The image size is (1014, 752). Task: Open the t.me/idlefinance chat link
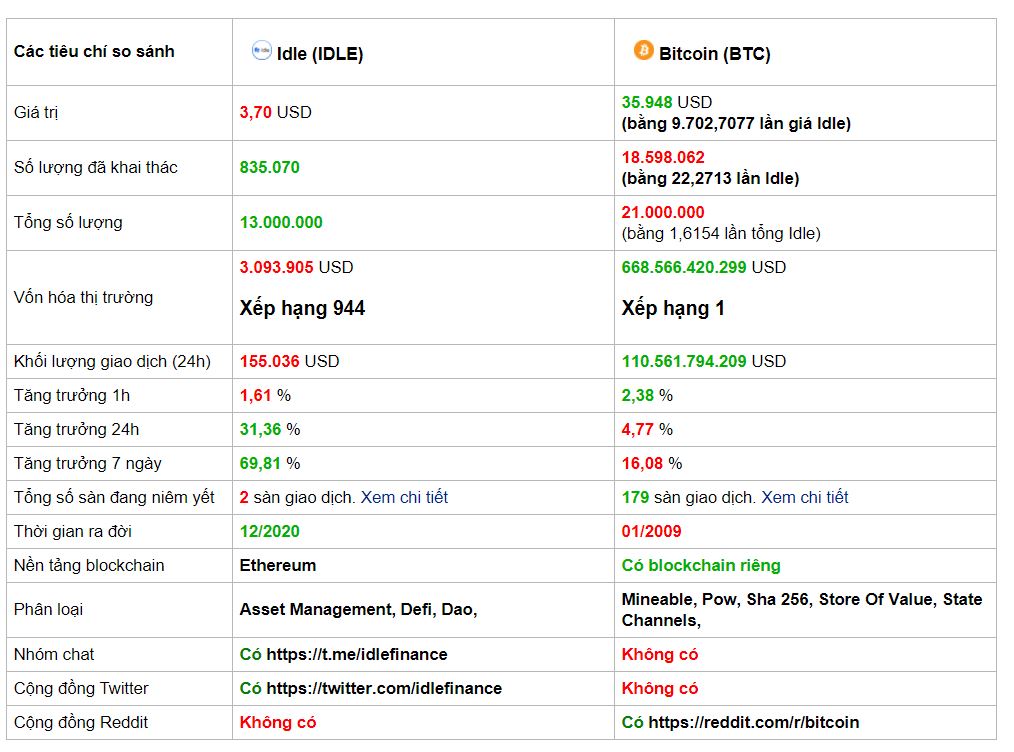[357, 654]
